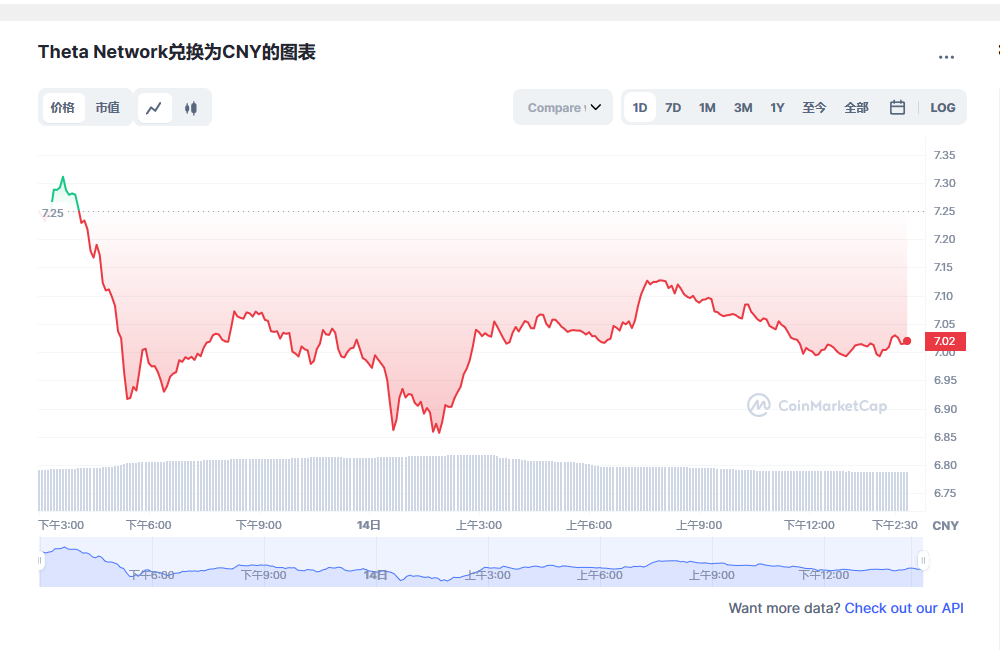Viewport: 1000px width, 650px height.
Task: Select the line chart view icon
Action: point(154,108)
